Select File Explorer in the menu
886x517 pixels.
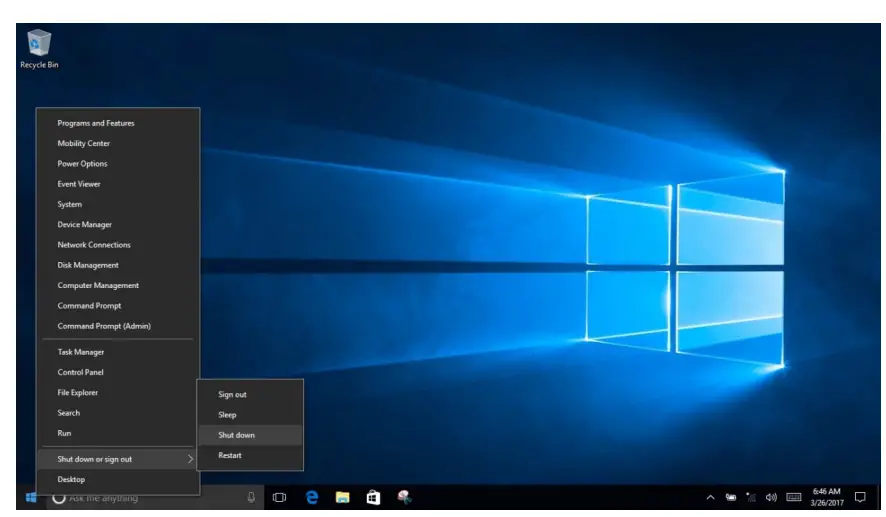118,393
